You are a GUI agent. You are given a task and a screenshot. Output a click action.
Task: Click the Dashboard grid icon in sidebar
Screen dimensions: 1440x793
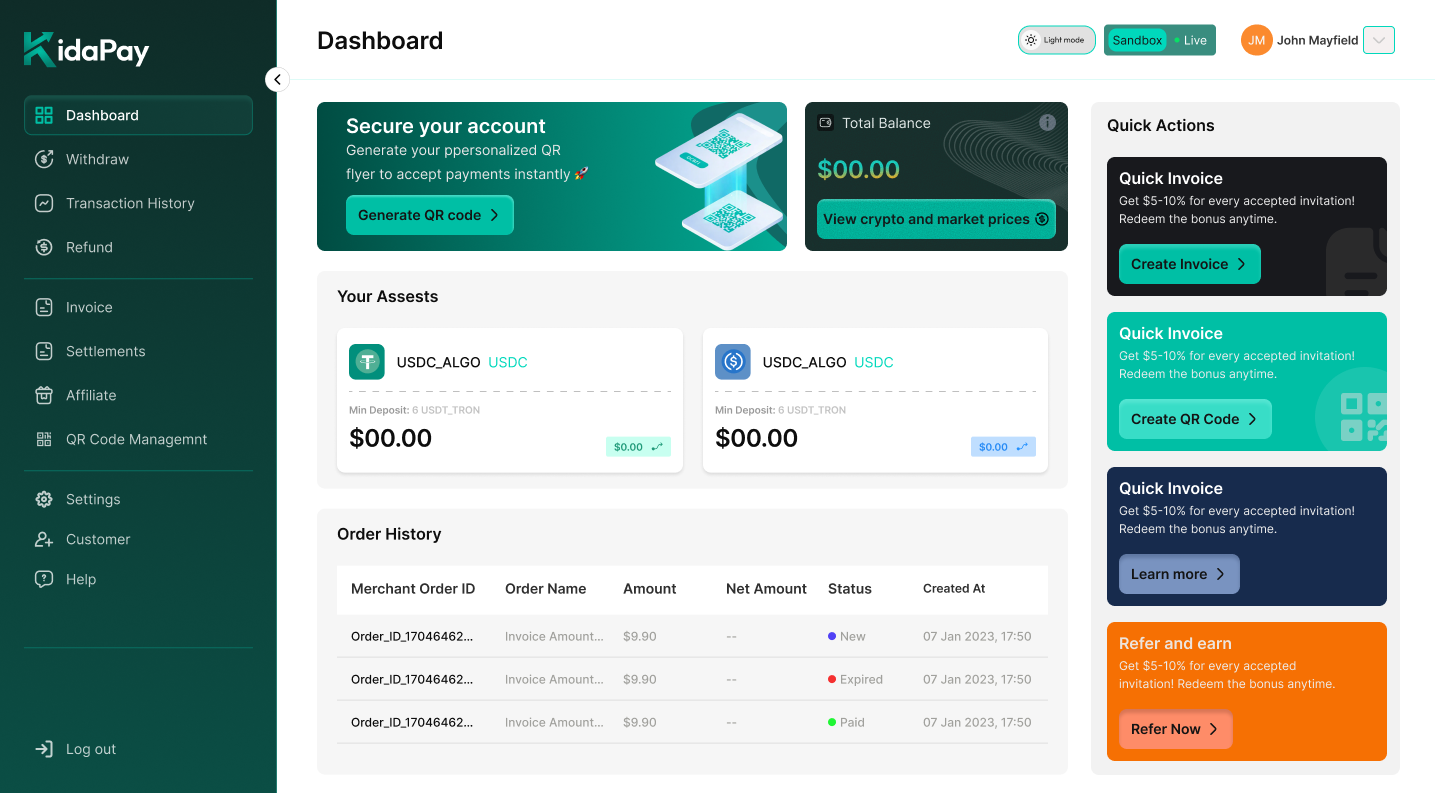pyautogui.click(x=44, y=115)
